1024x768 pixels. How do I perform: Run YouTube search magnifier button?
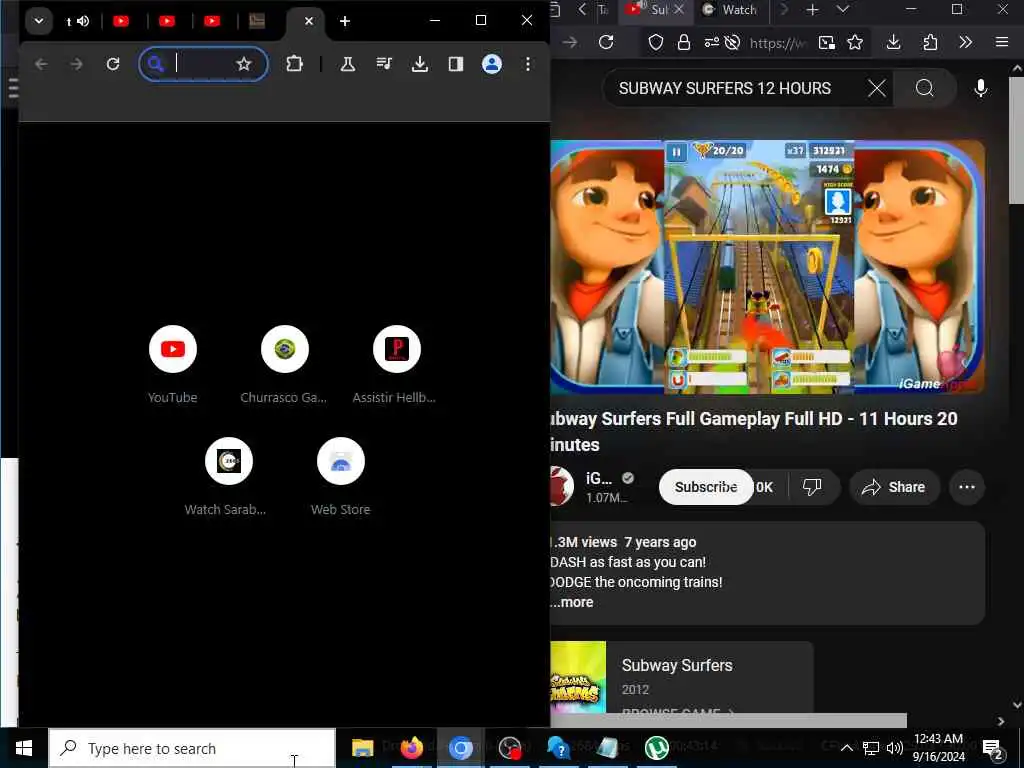coord(925,88)
